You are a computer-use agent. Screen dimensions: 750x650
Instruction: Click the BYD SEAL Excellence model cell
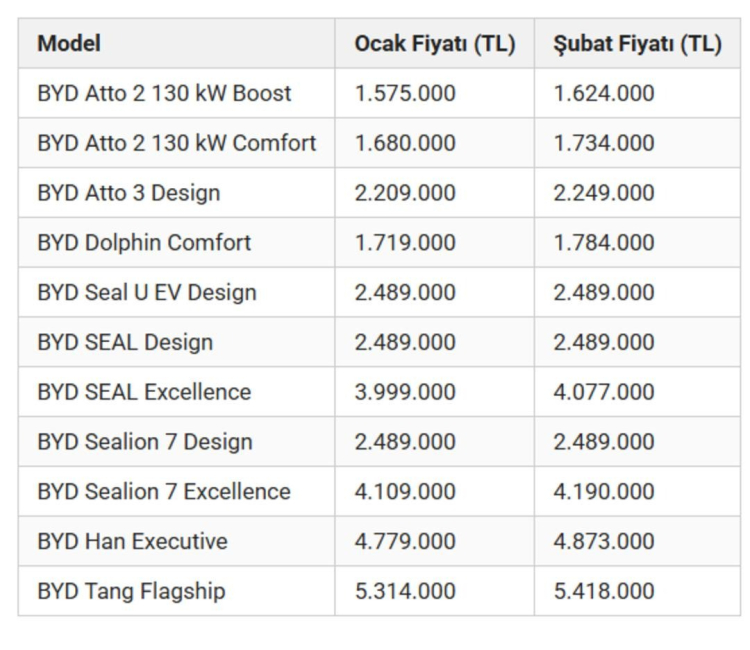tap(144, 392)
